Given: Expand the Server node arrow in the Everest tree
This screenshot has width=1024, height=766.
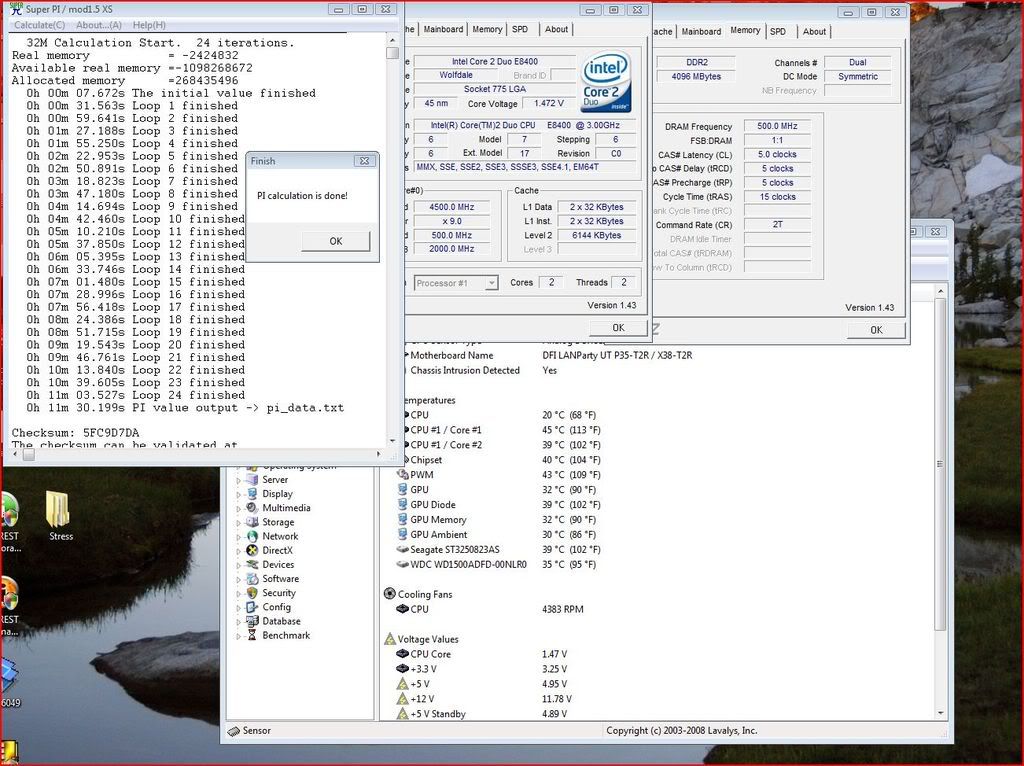Looking at the screenshot, I should pyautogui.click(x=238, y=481).
